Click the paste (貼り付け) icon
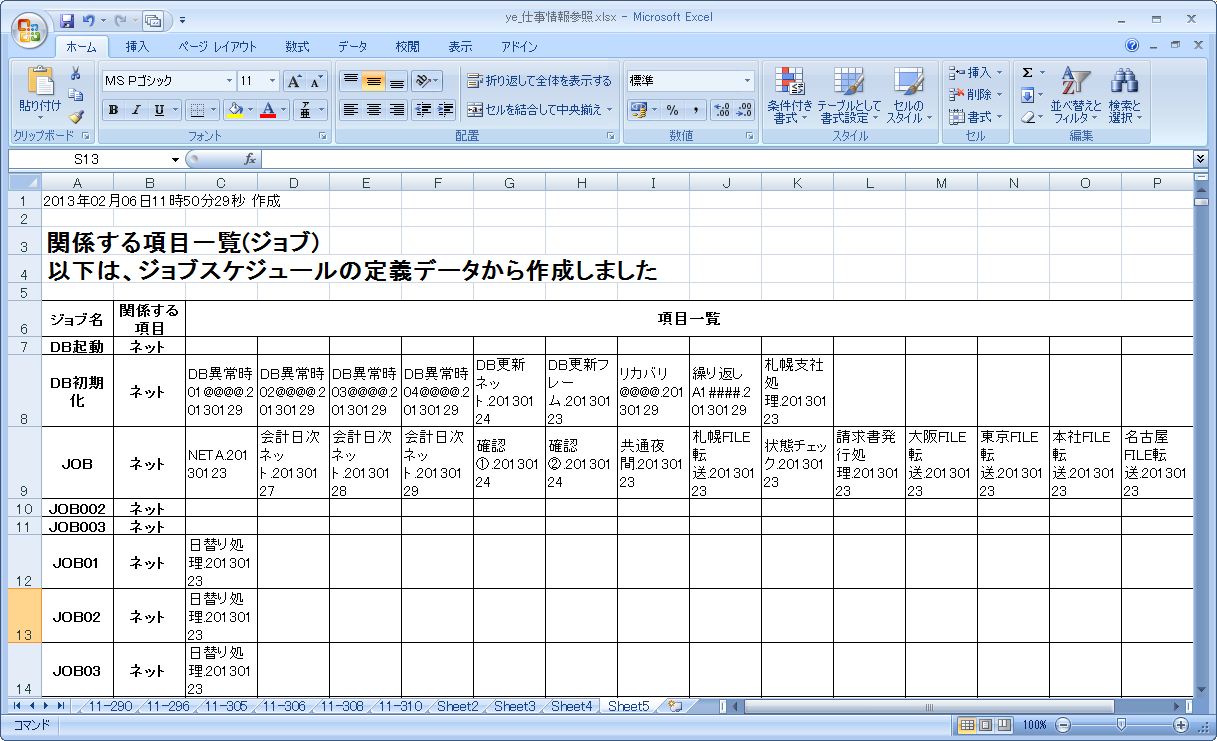Image resolution: width=1217 pixels, height=741 pixels. coord(40,82)
